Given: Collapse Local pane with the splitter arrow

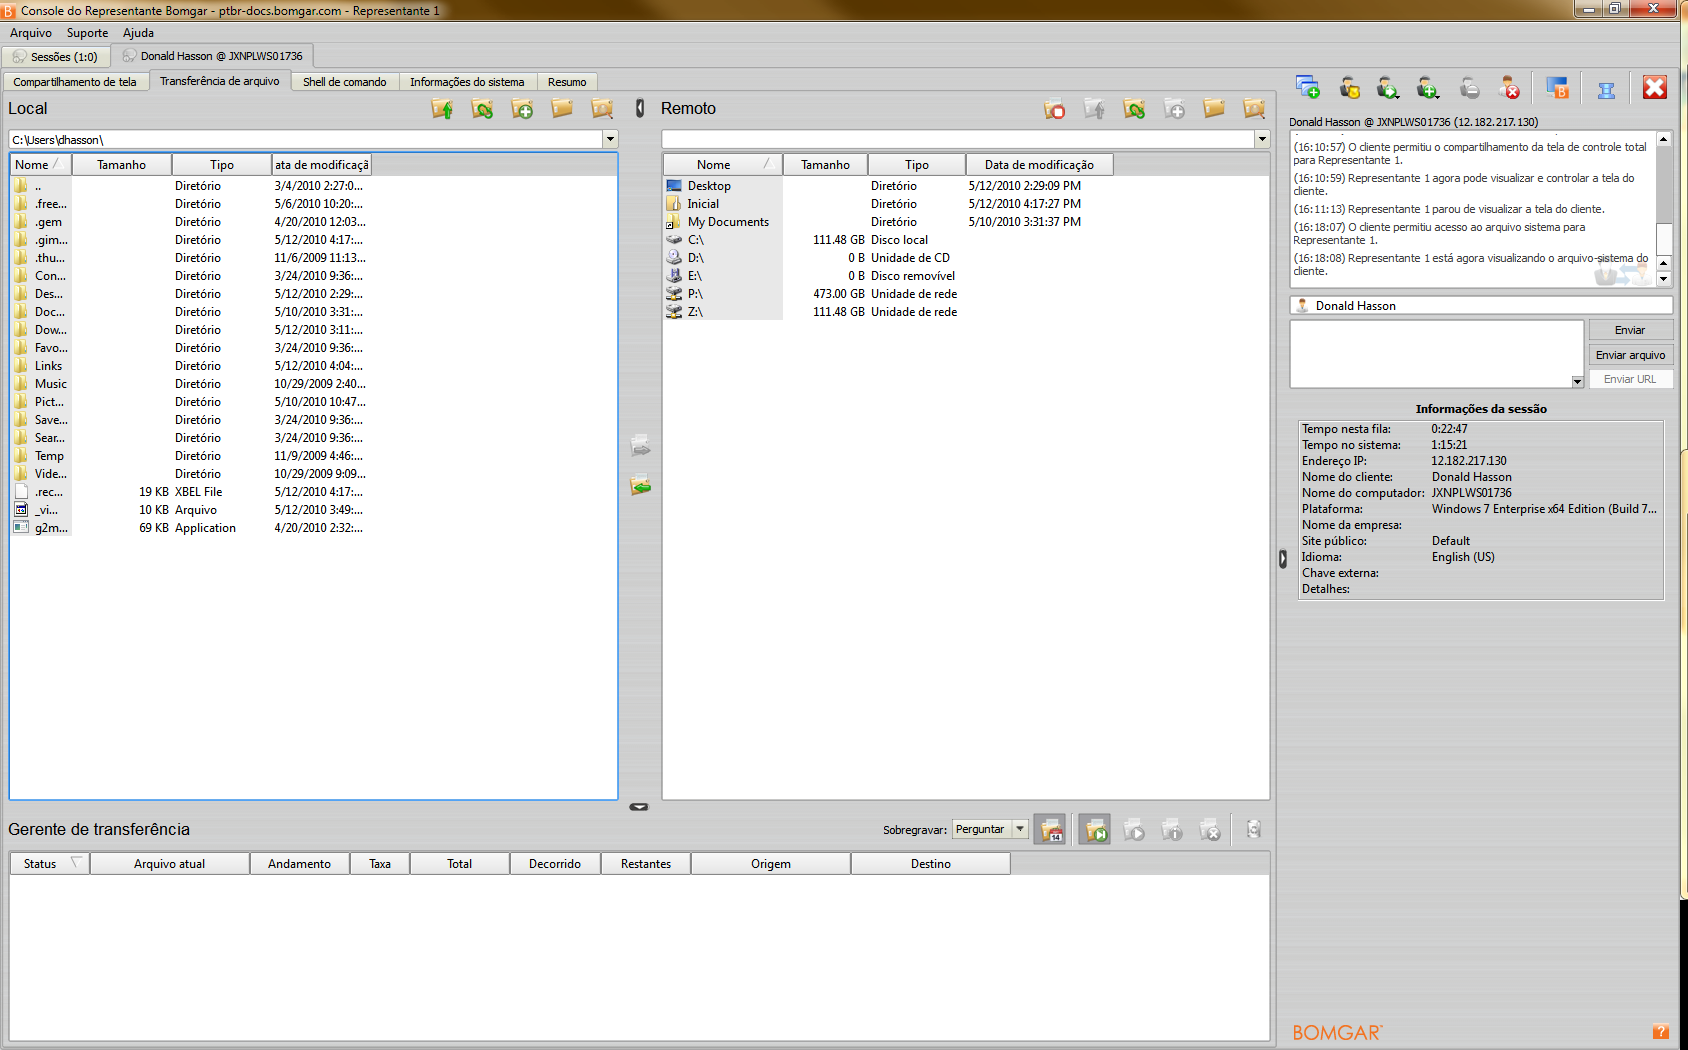Looking at the screenshot, I should coord(640,108).
